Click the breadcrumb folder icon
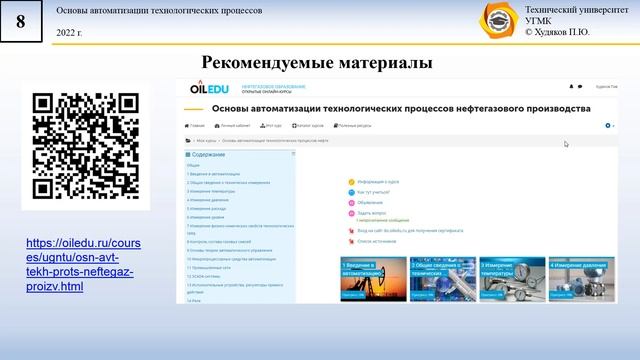This screenshot has width=640, height=360. tap(188, 140)
